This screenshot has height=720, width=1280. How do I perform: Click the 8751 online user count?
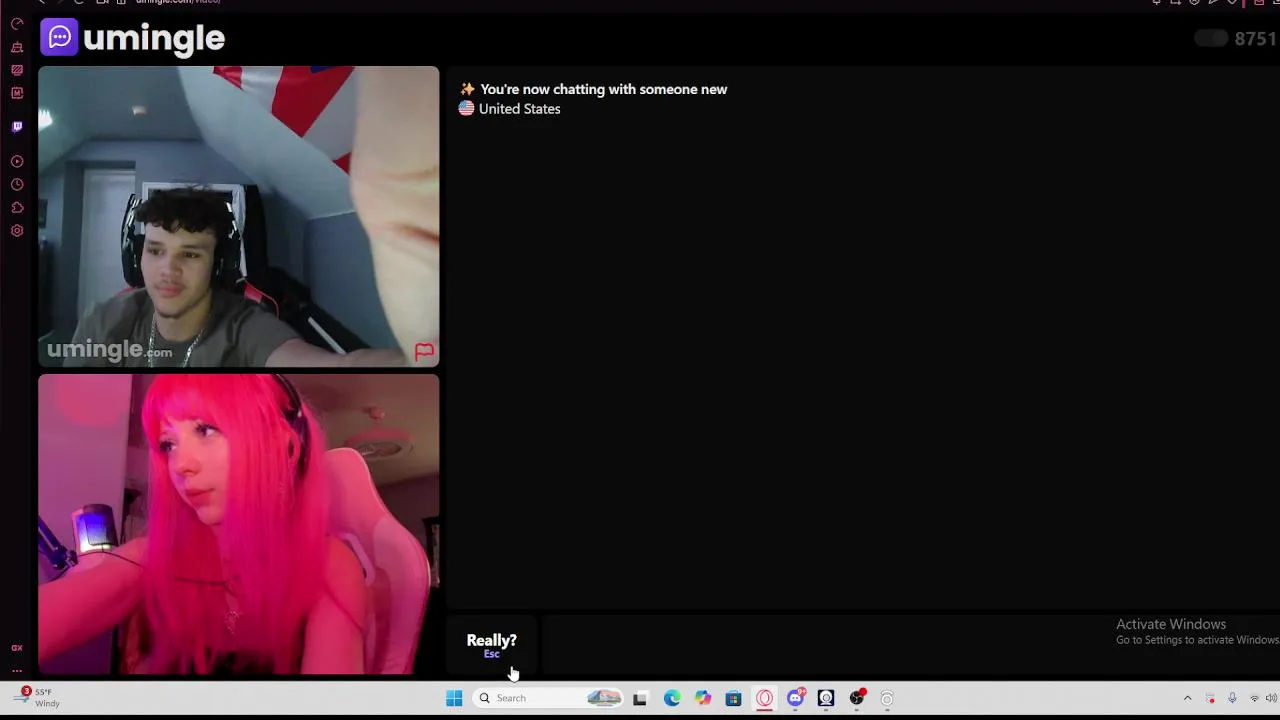tap(1255, 39)
